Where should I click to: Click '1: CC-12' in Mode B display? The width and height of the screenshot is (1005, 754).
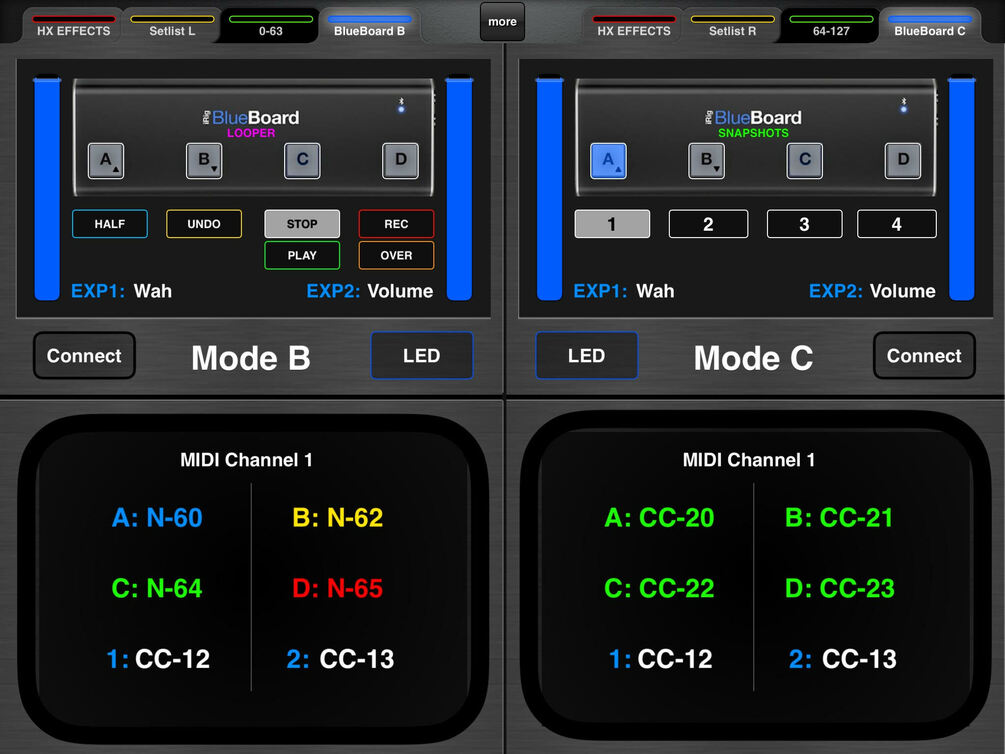click(158, 659)
